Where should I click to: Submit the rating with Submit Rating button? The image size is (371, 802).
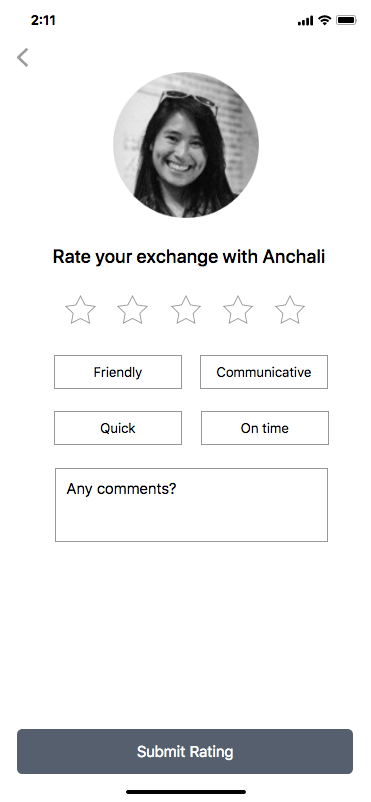[x=185, y=751]
